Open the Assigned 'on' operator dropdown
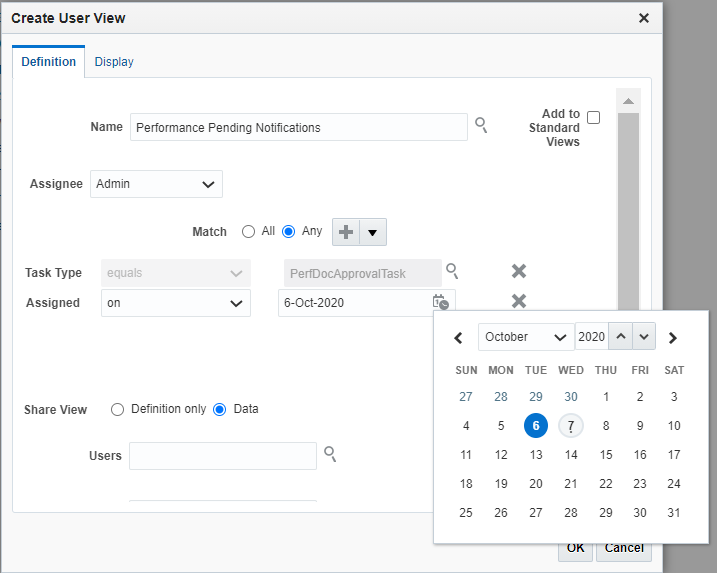The width and height of the screenshot is (717, 573). point(176,303)
